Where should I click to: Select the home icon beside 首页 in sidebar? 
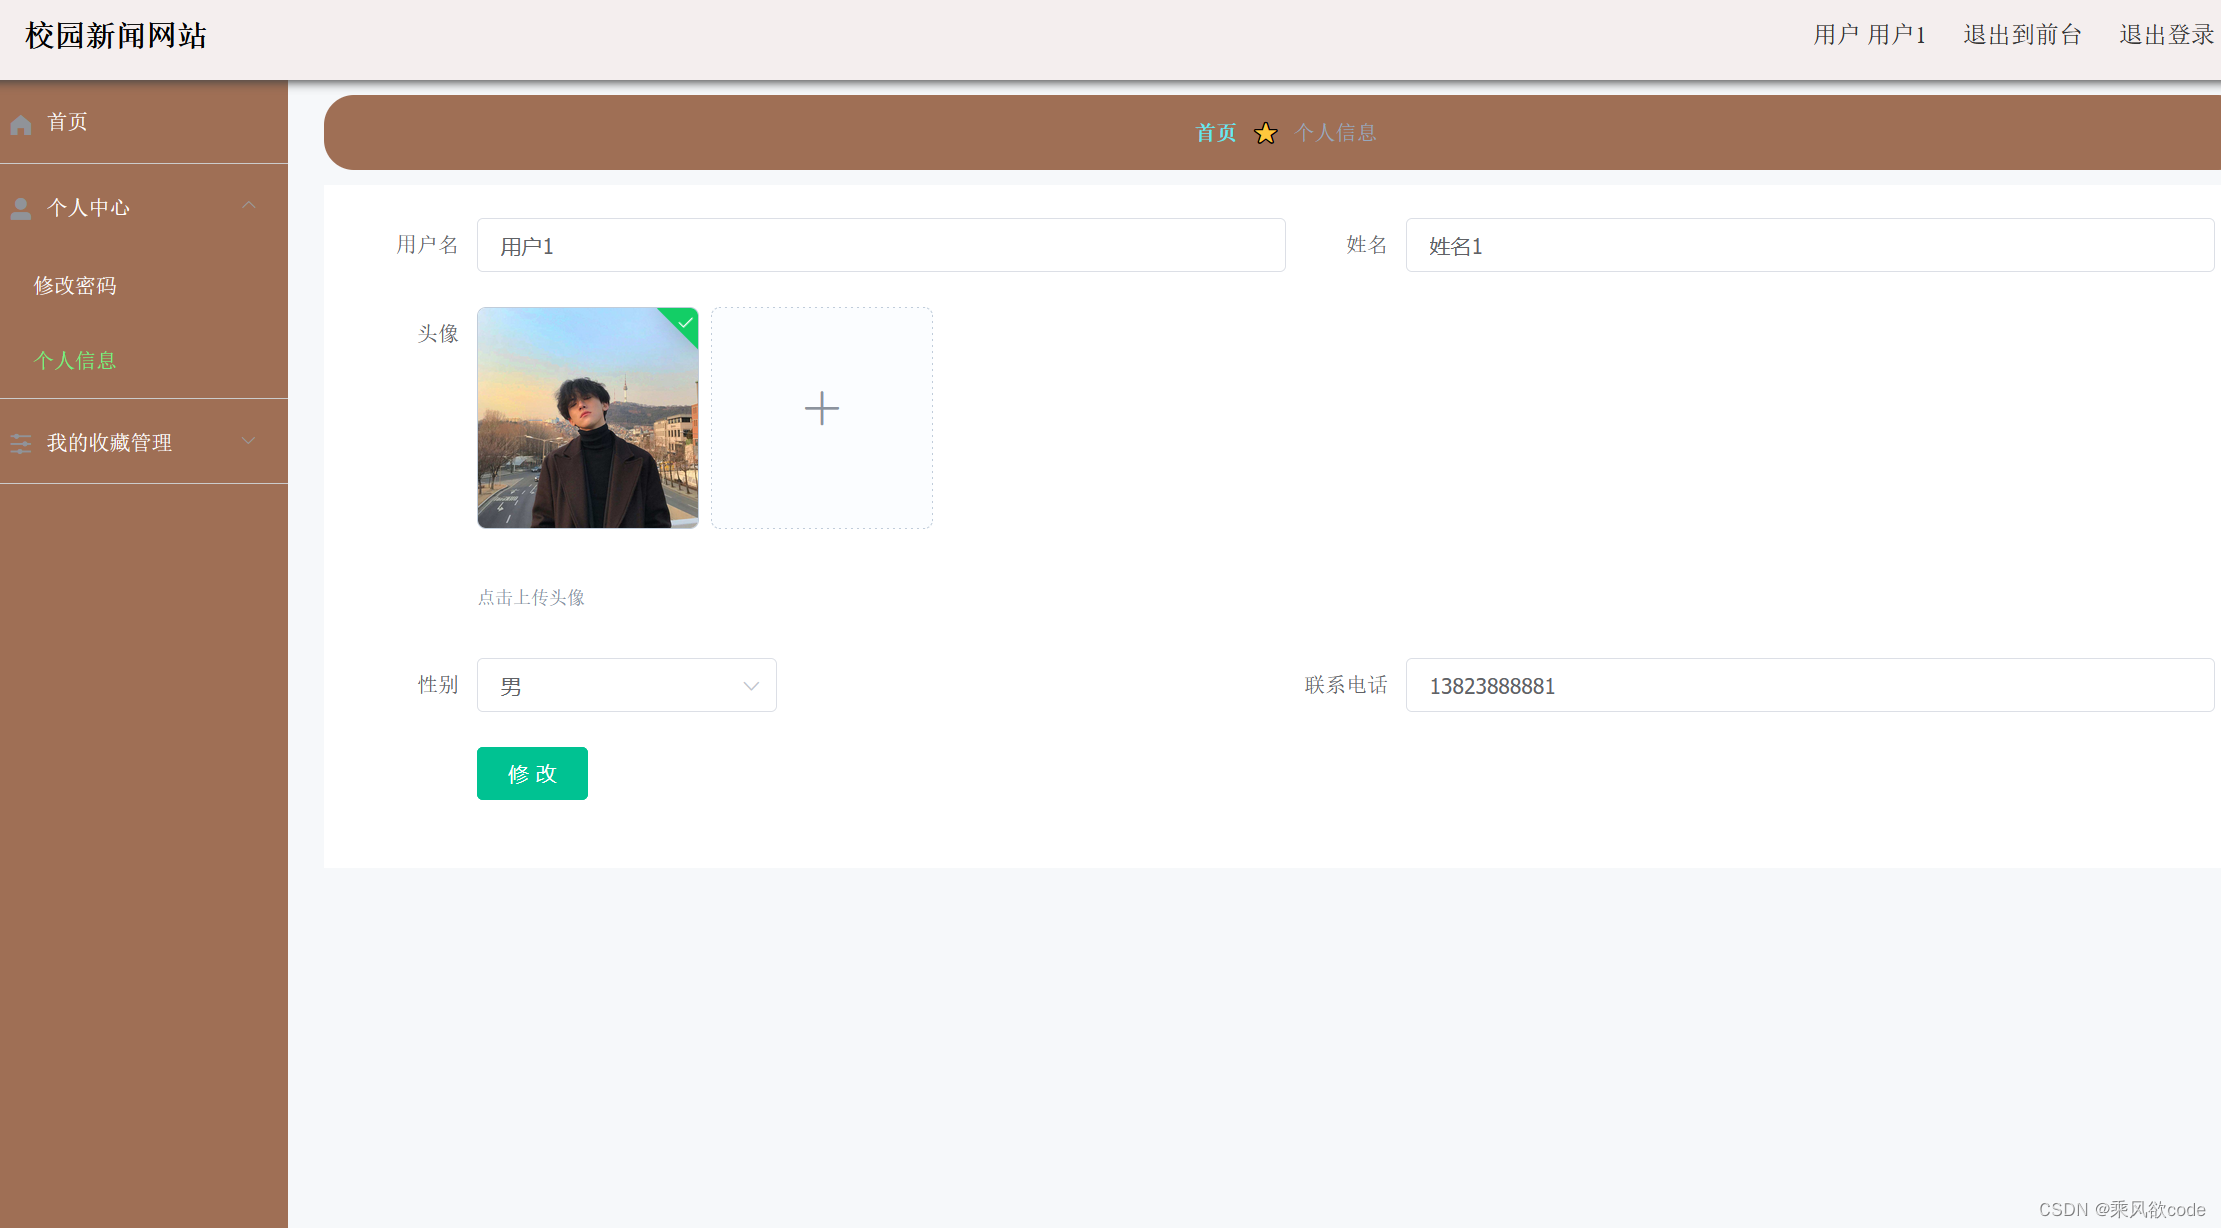click(x=21, y=122)
